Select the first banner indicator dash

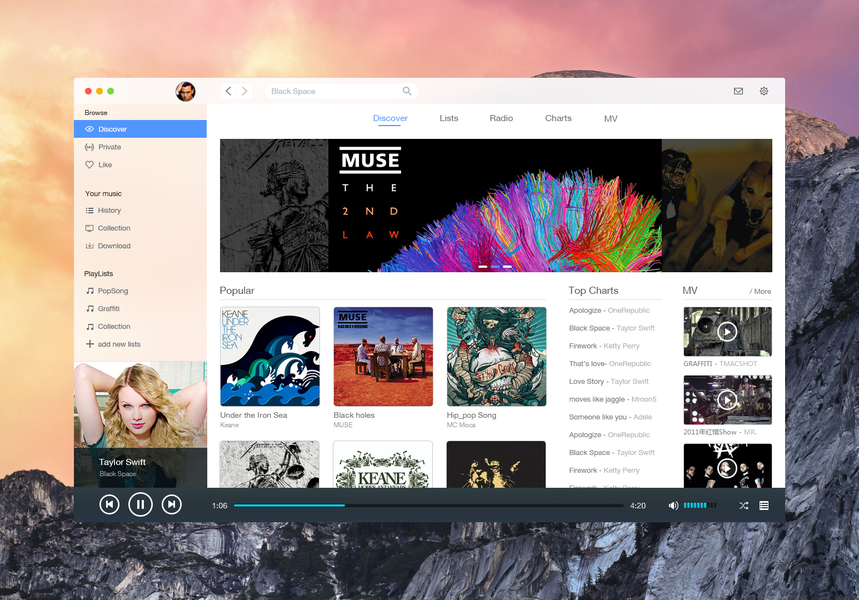pyautogui.click(x=483, y=266)
